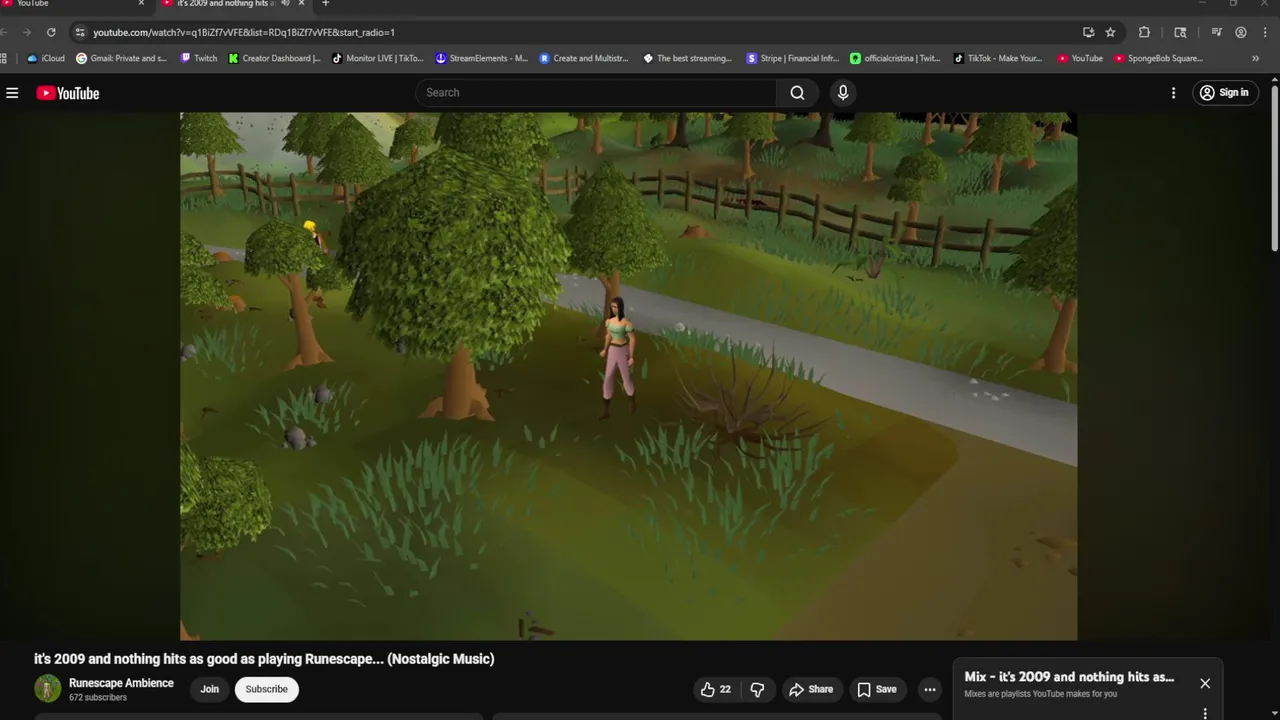The width and height of the screenshot is (1280, 720).
Task: Focus the YouTube search field
Action: coord(596,93)
